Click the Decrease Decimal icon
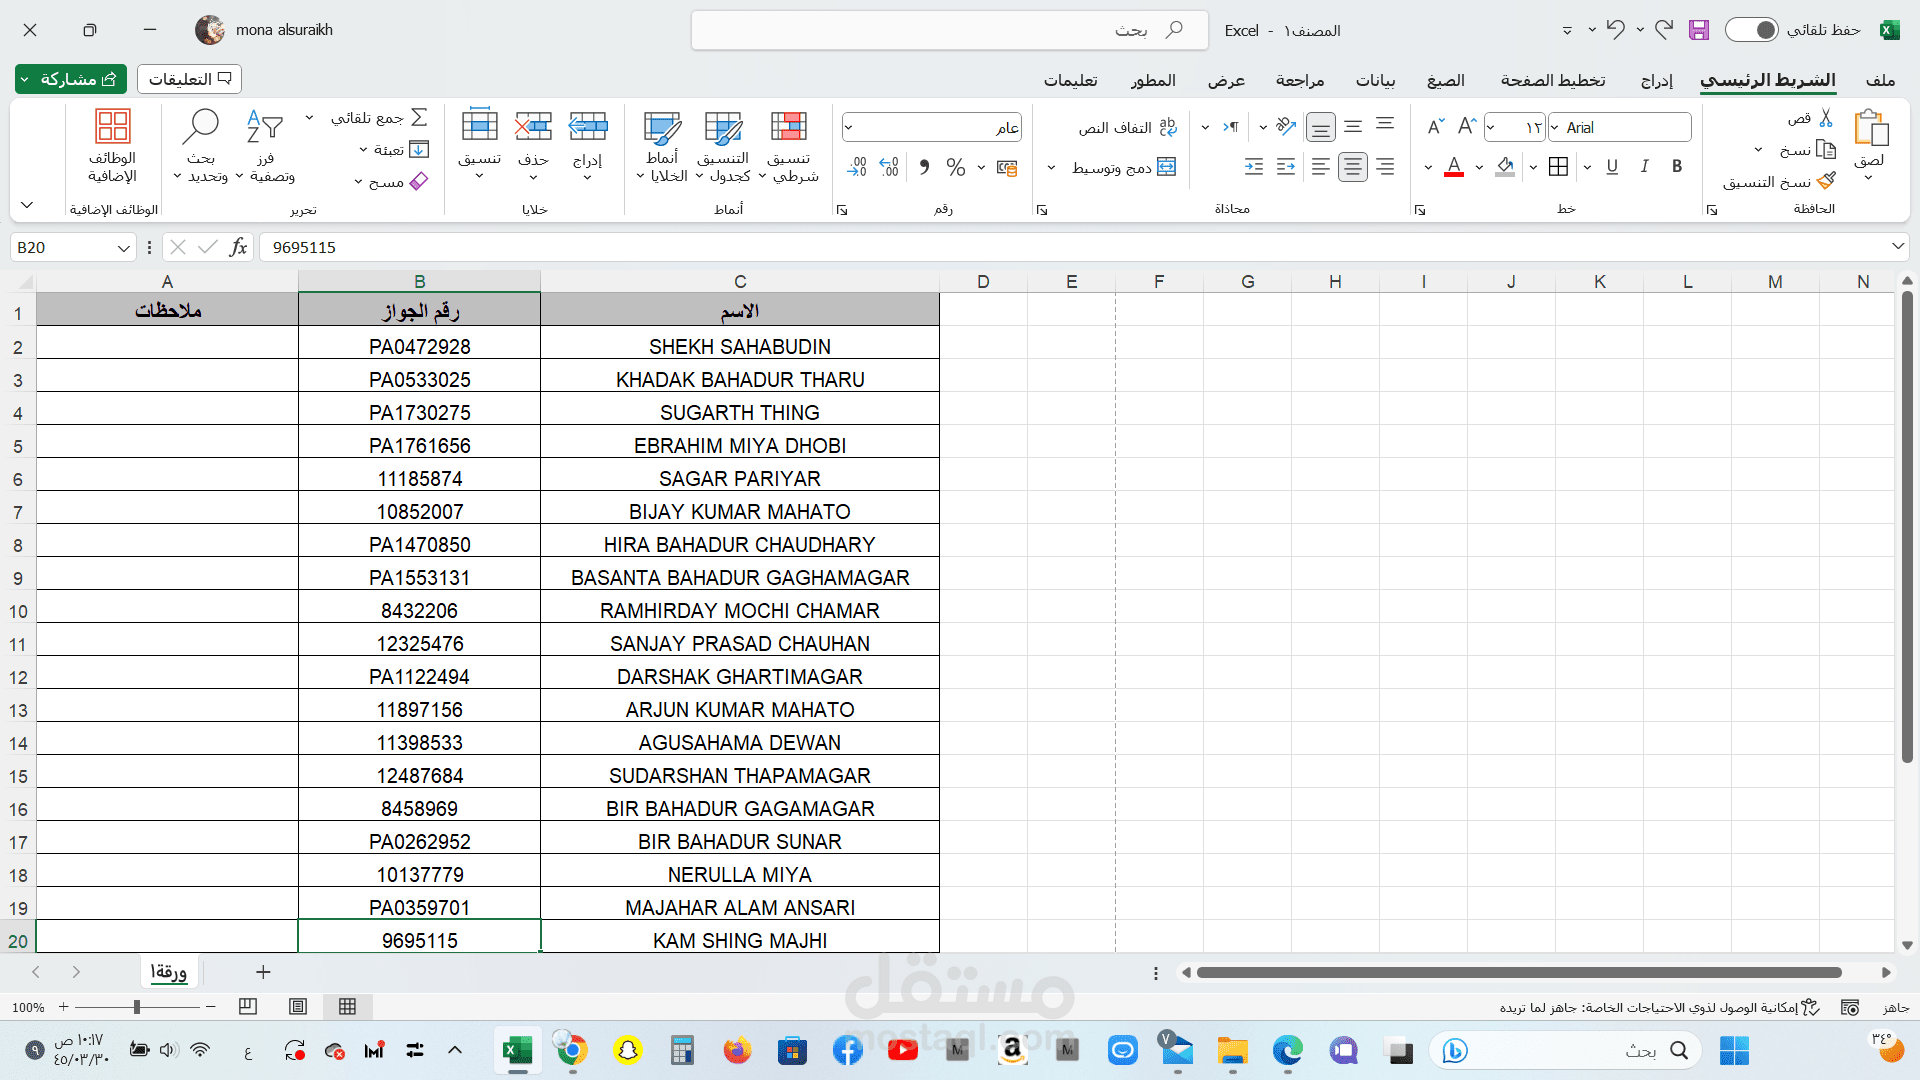 coord(857,167)
